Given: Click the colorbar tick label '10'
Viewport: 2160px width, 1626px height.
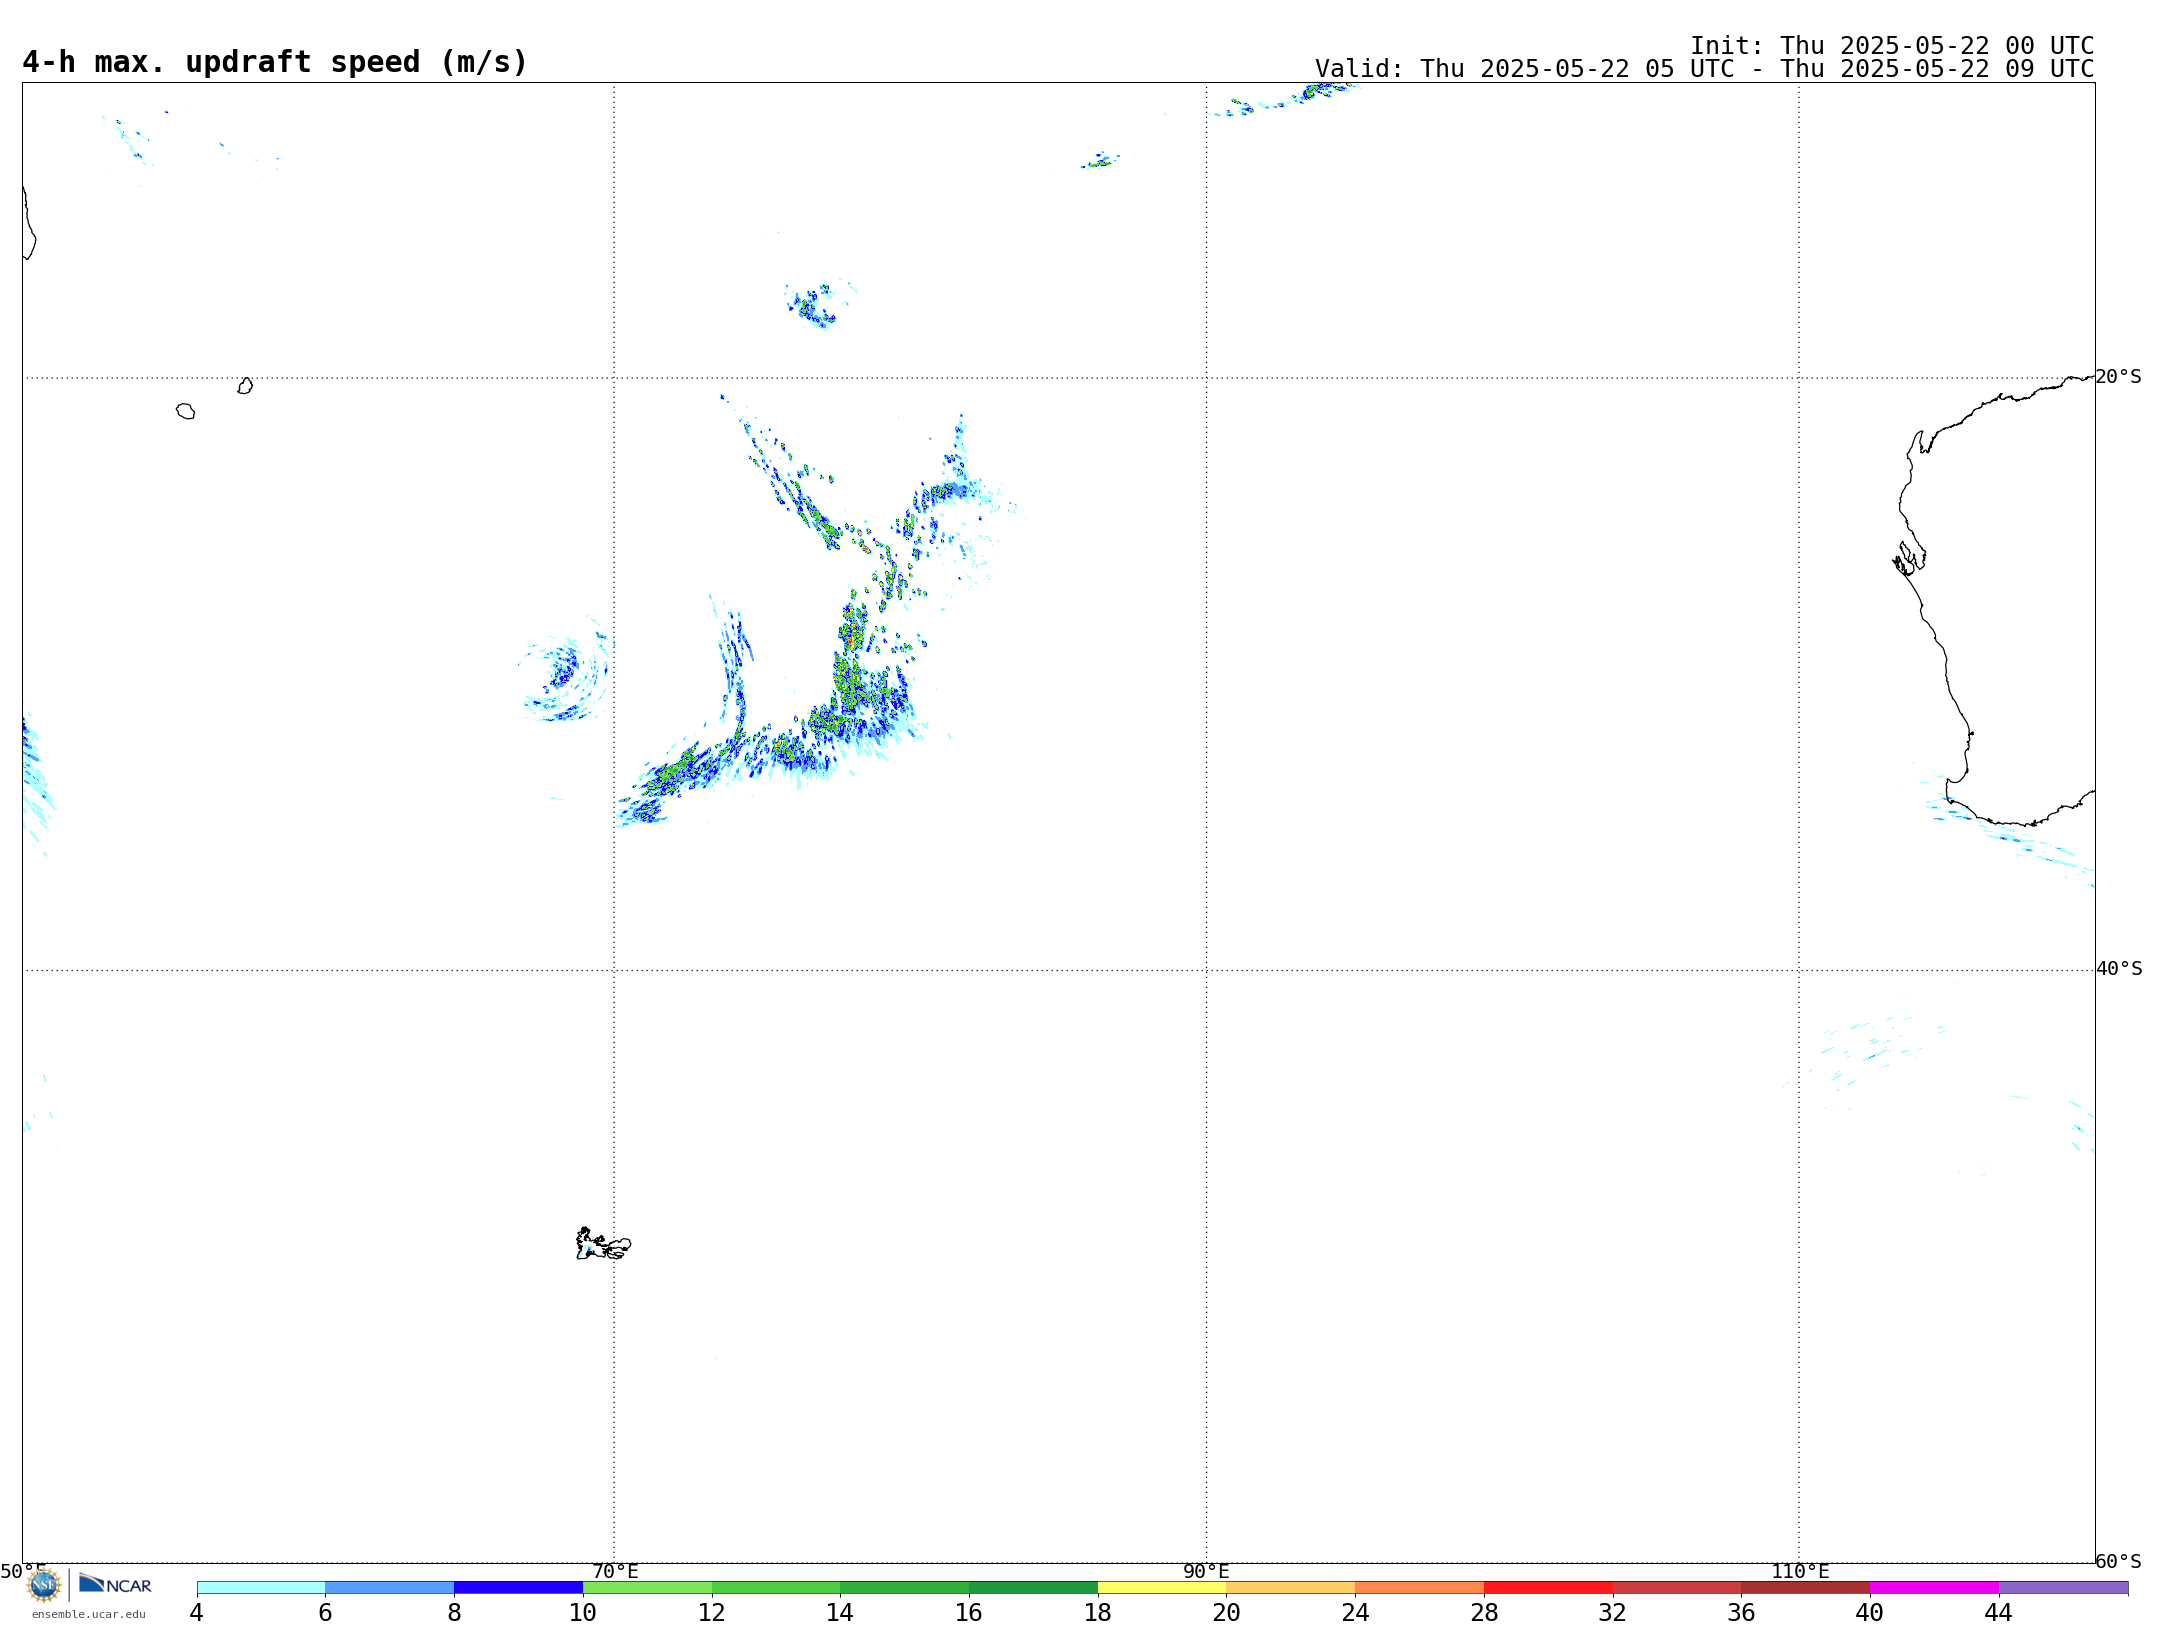Looking at the screenshot, I should pos(583,1612).
